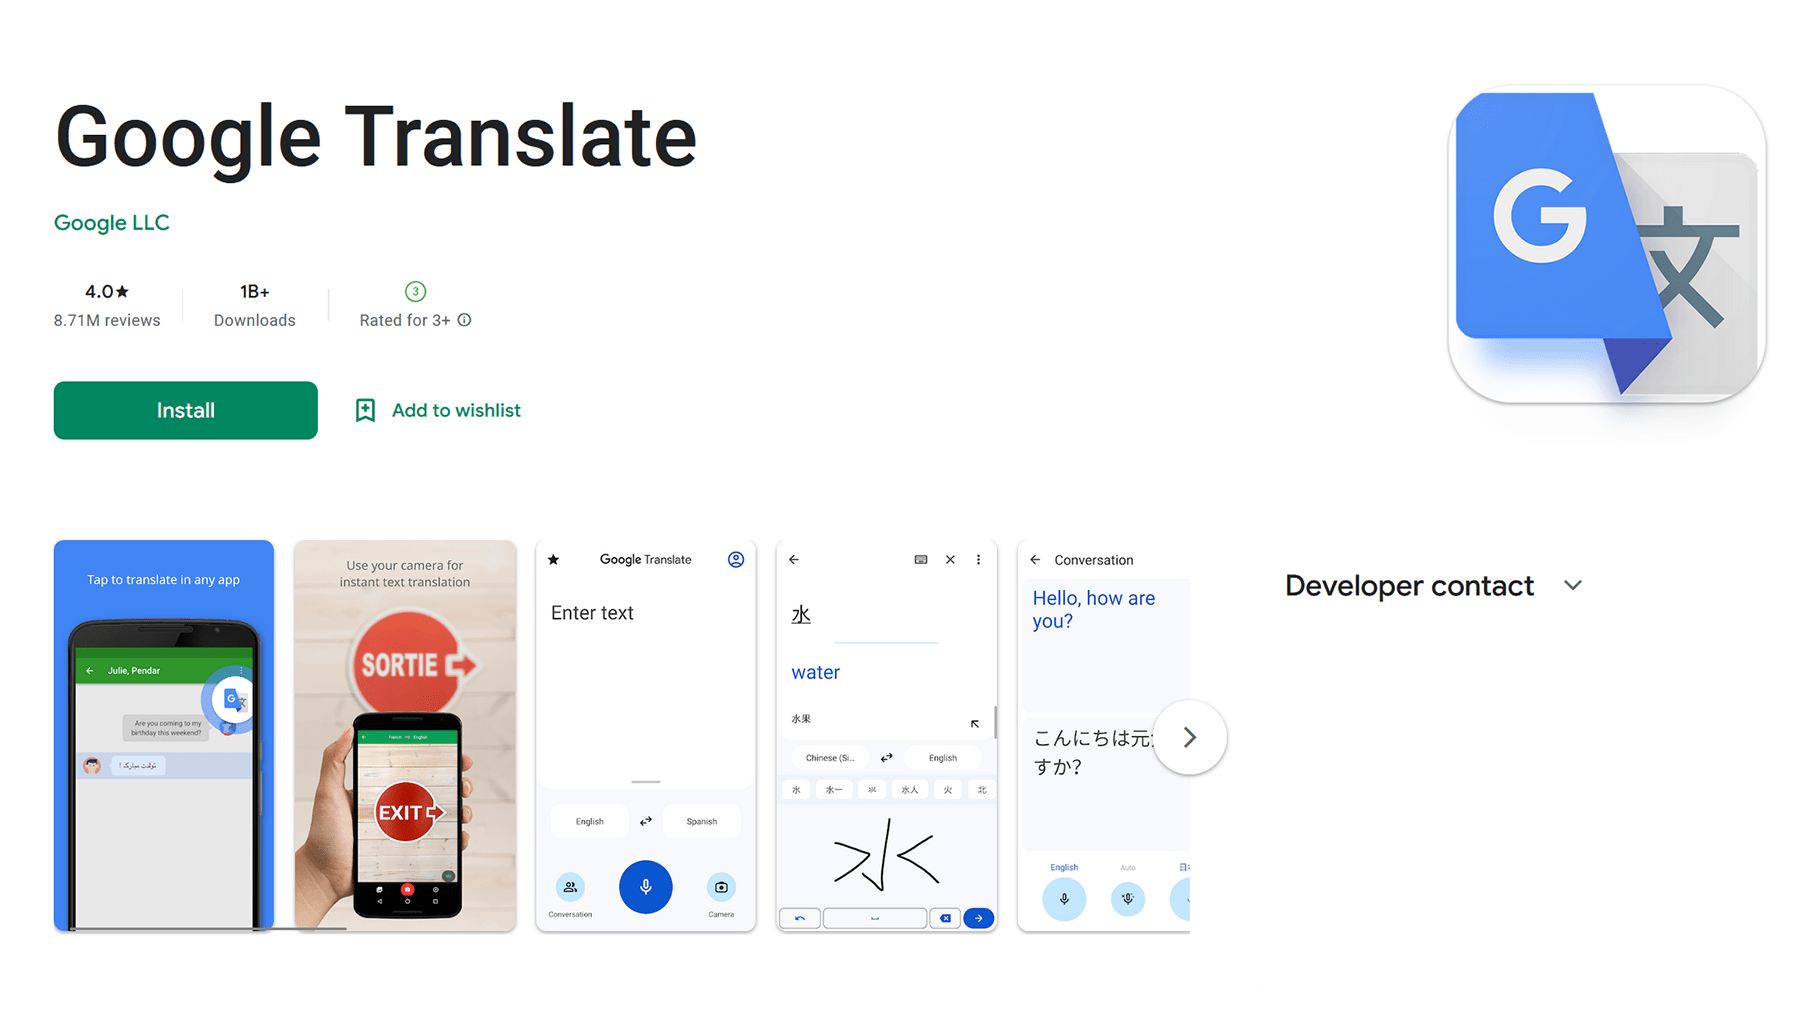Click the wishlist bookmark icon
The height and width of the screenshot is (1013, 1800).
click(x=365, y=410)
